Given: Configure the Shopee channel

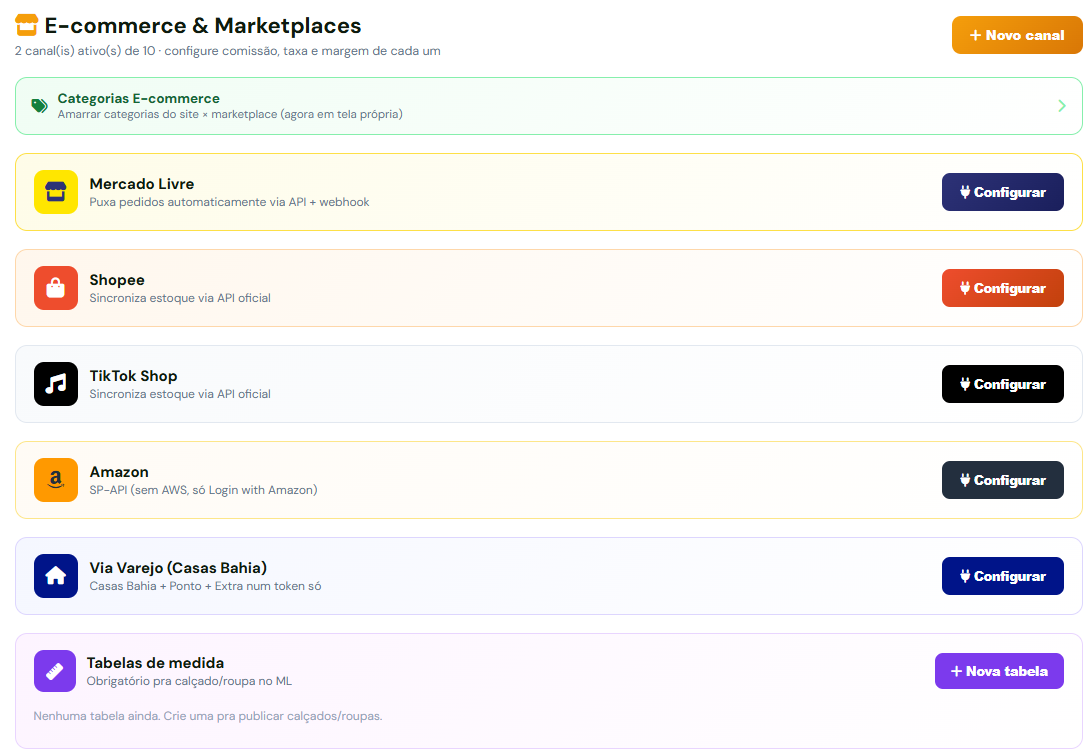Looking at the screenshot, I should tap(1002, 287).
